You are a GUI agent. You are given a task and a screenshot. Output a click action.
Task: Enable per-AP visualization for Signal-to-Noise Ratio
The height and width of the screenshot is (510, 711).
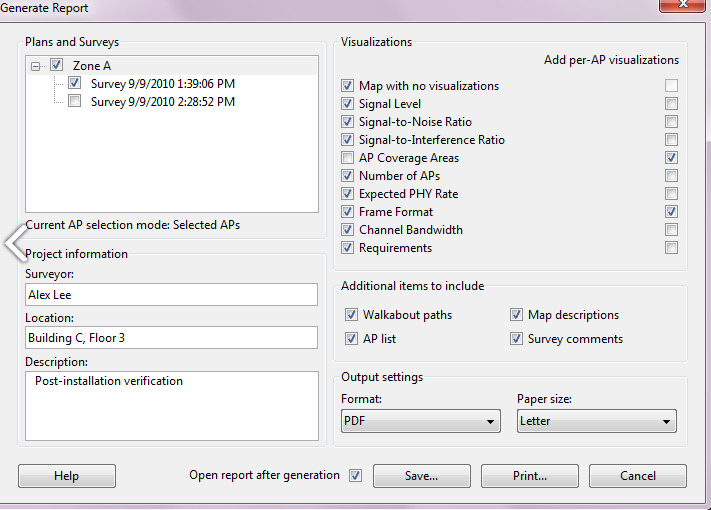point(672,121)
